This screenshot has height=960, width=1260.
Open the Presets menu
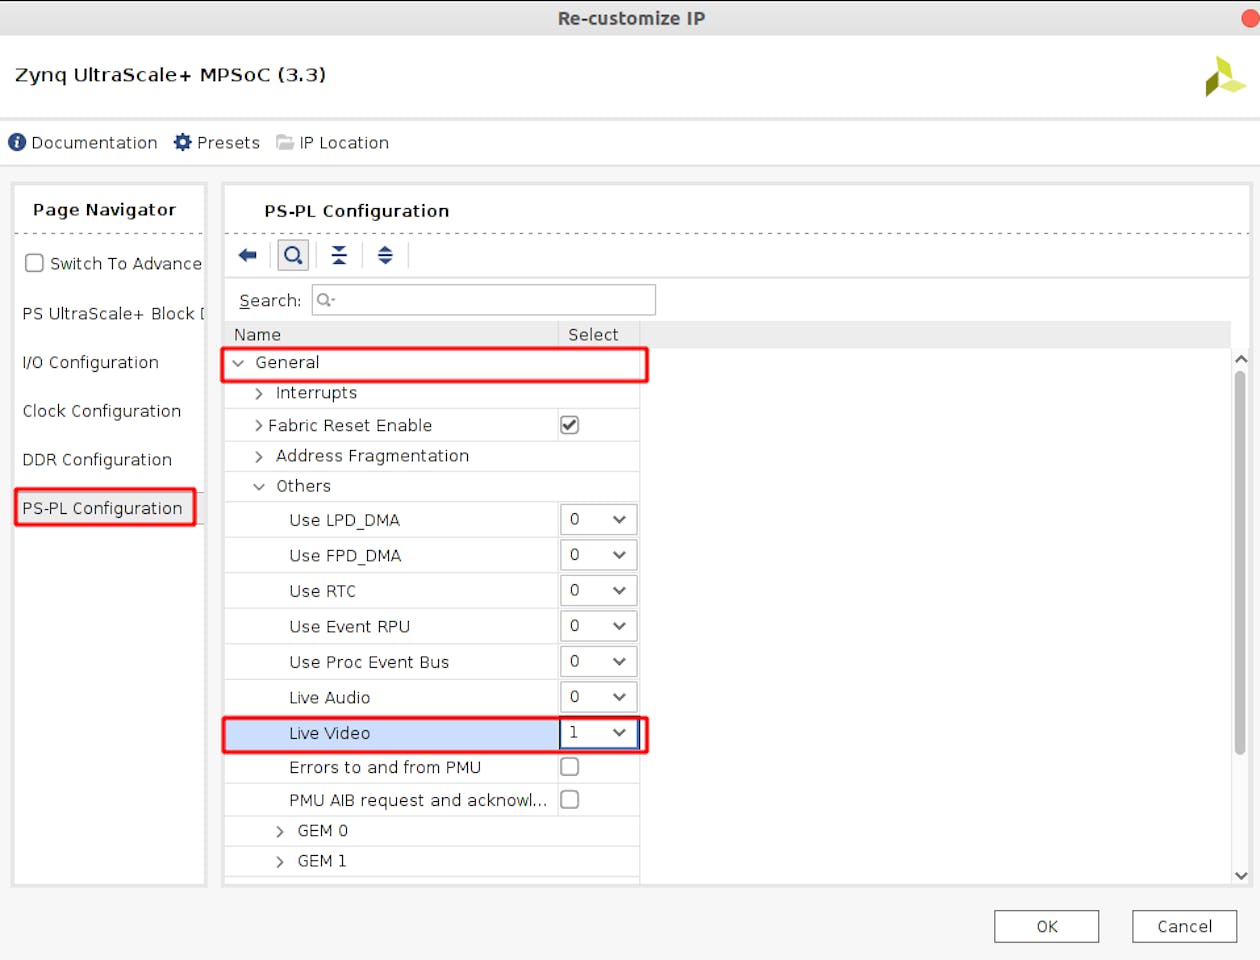pos(228,143)
